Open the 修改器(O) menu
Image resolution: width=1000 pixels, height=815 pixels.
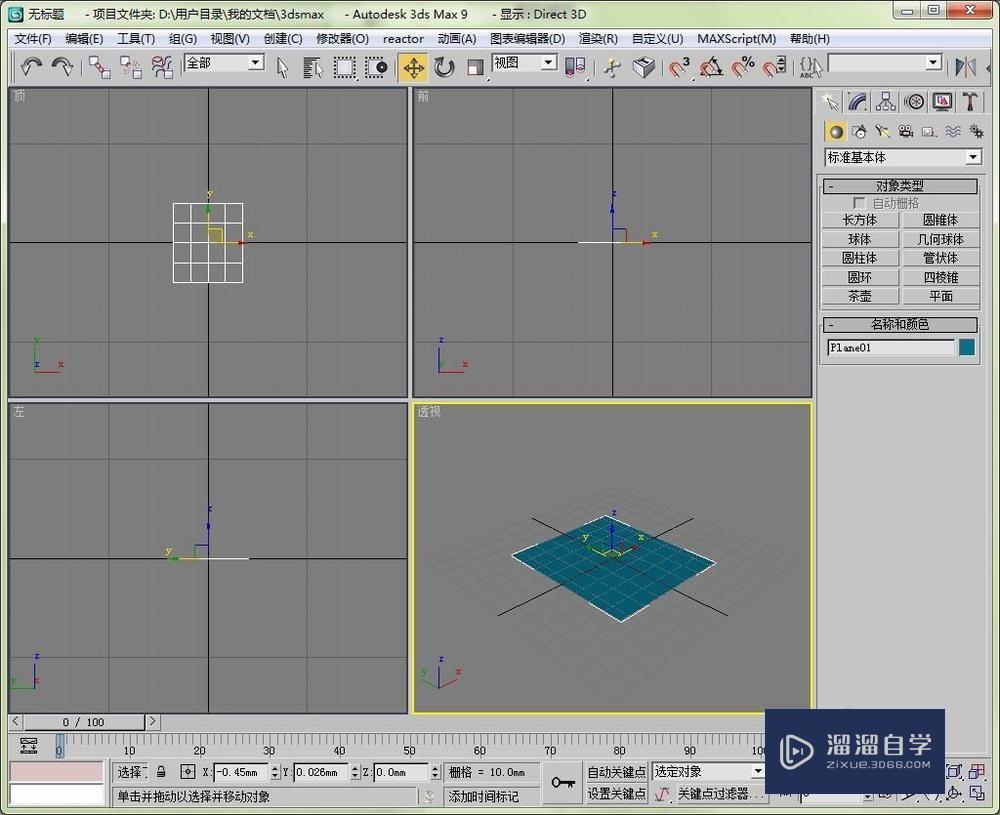342,39
